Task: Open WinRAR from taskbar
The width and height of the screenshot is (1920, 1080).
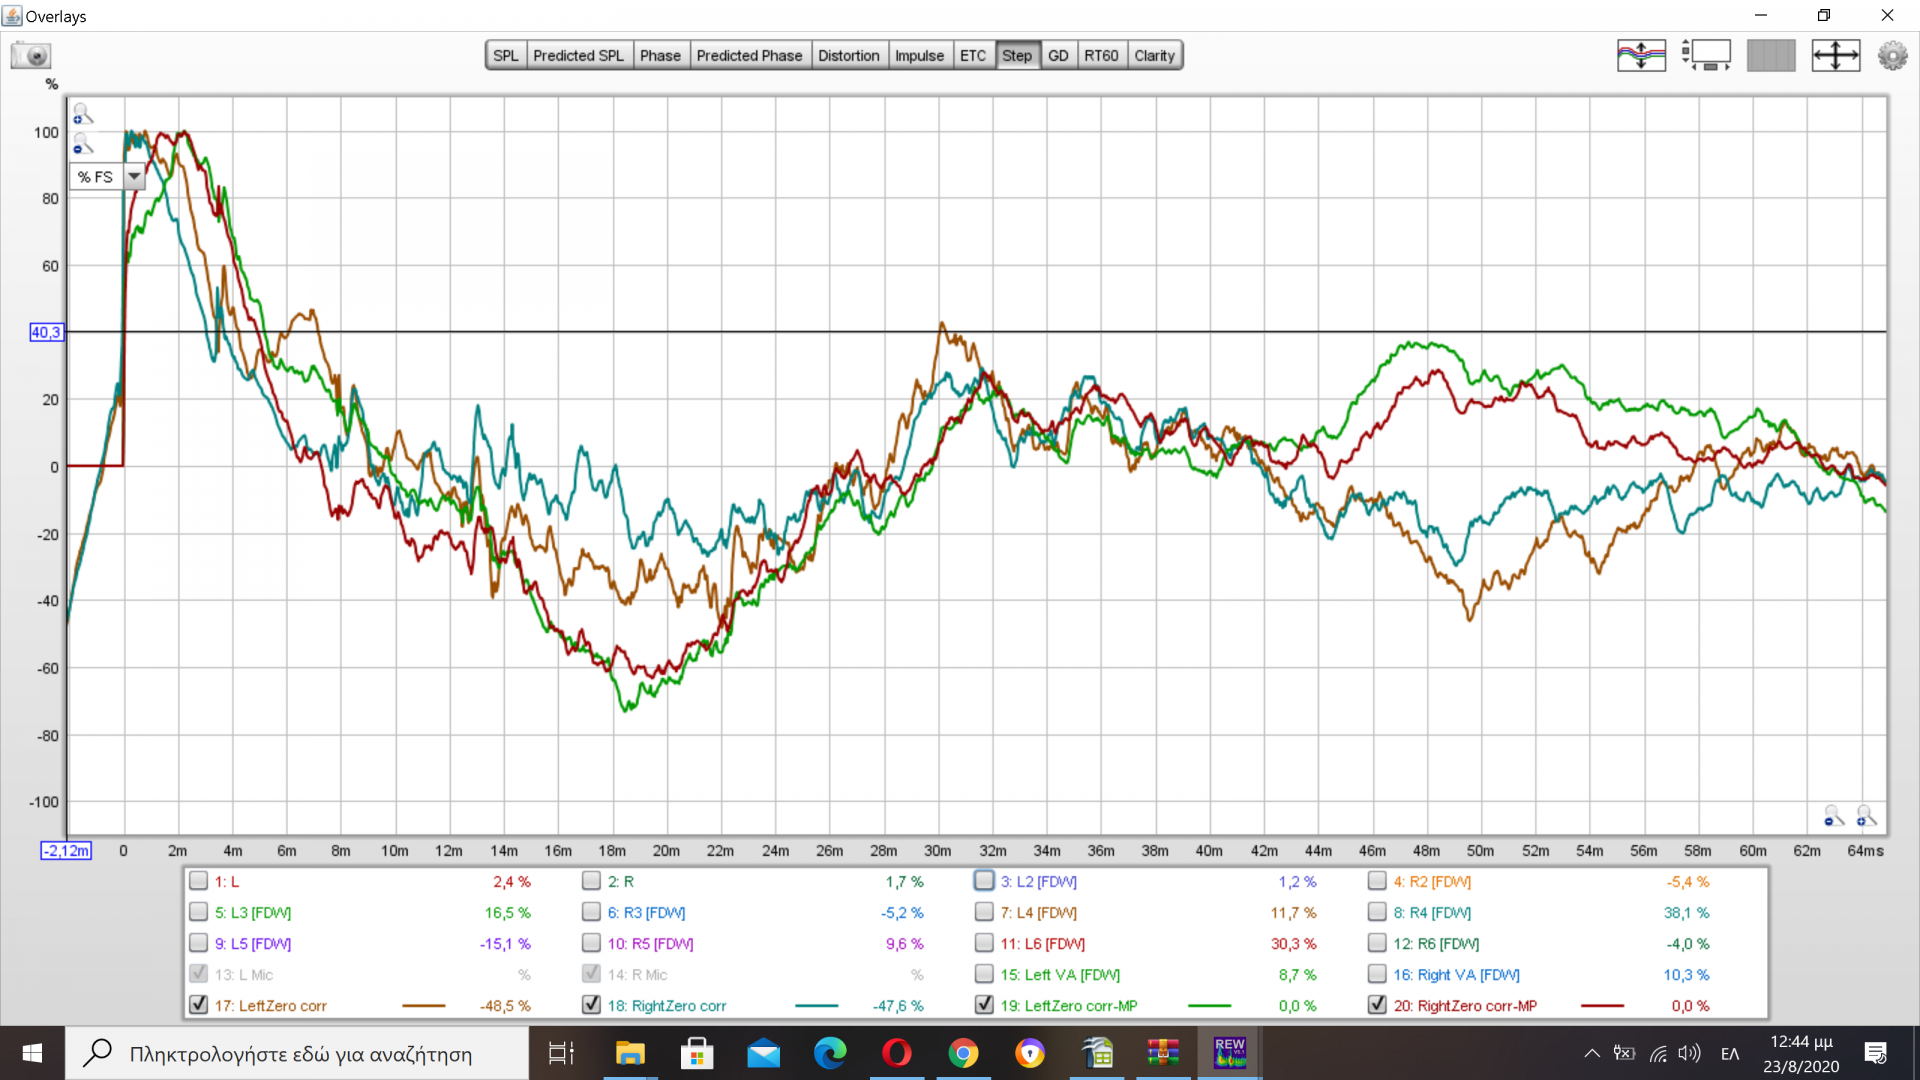Action: coord(1163,1053)
